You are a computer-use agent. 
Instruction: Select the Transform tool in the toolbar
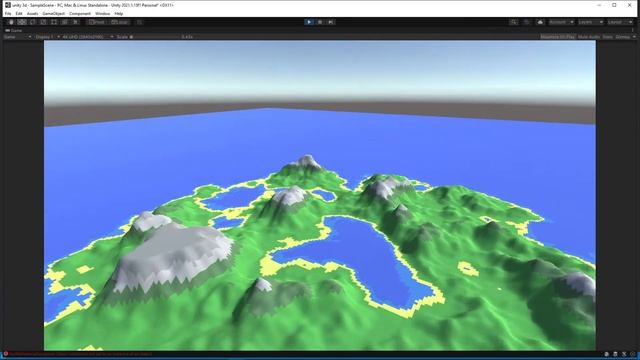64,22
